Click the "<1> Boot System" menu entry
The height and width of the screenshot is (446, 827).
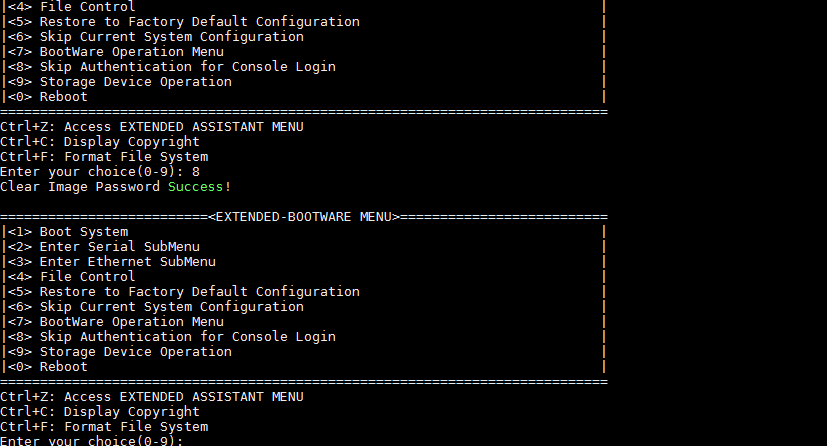pos(68,232)
